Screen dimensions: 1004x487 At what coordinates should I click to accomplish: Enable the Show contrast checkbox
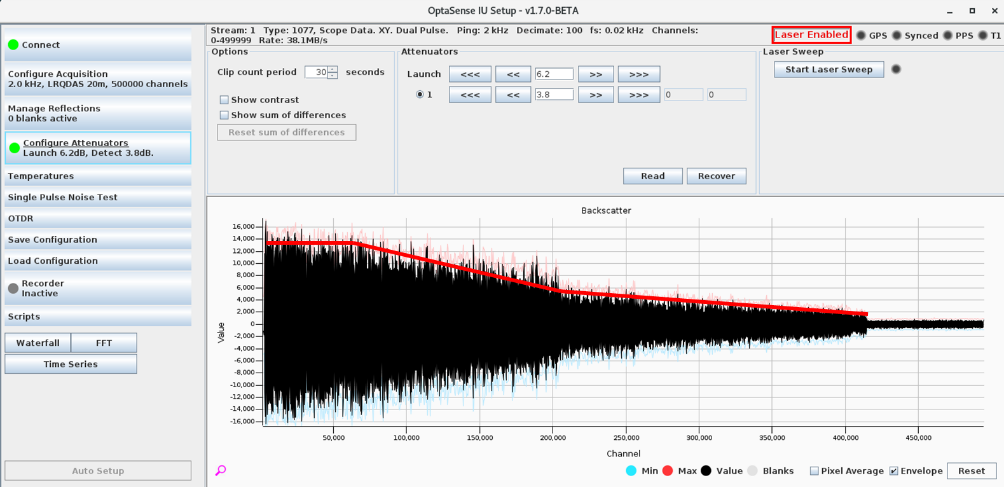click(224, 100)
